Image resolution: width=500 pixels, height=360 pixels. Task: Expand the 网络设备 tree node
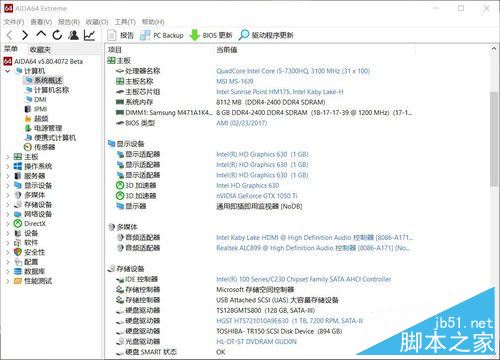8,214
